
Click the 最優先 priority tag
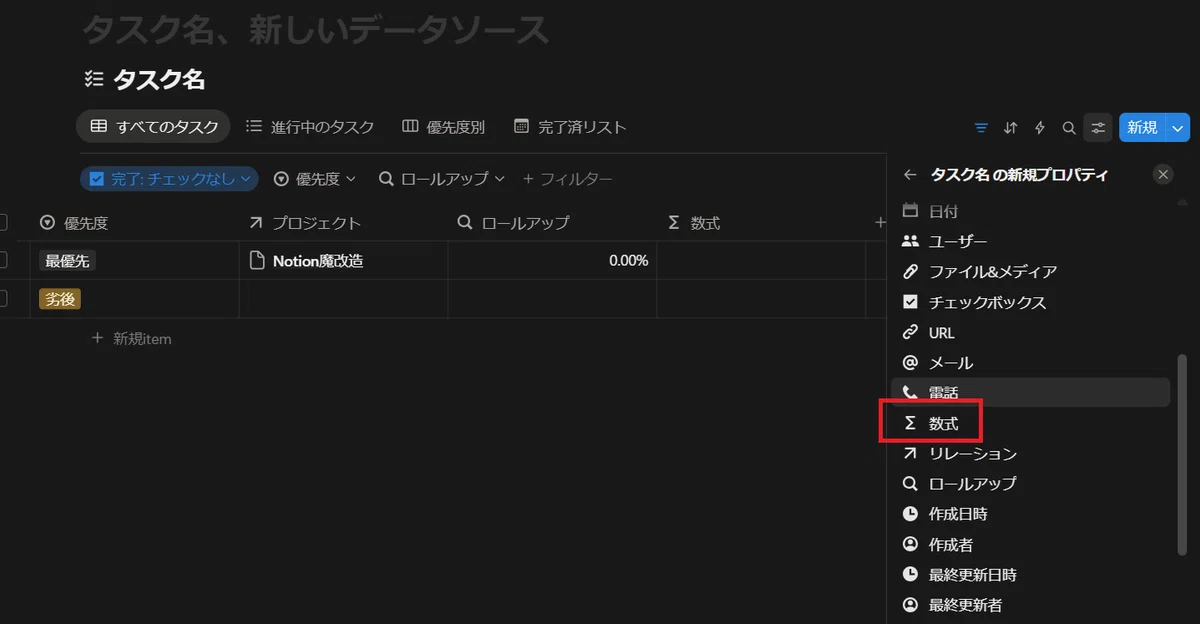pos(68,260)
